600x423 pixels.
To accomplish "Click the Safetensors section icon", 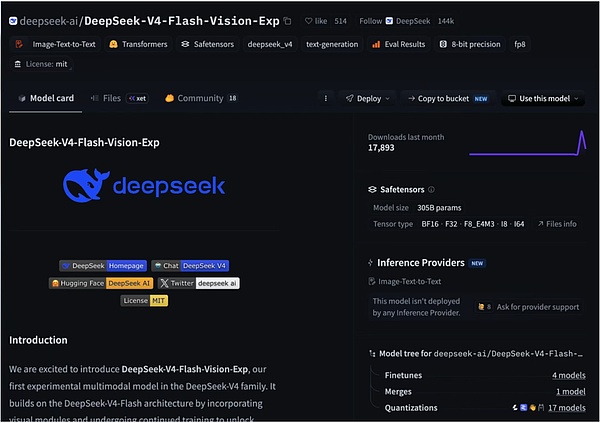I will (372, 189).
